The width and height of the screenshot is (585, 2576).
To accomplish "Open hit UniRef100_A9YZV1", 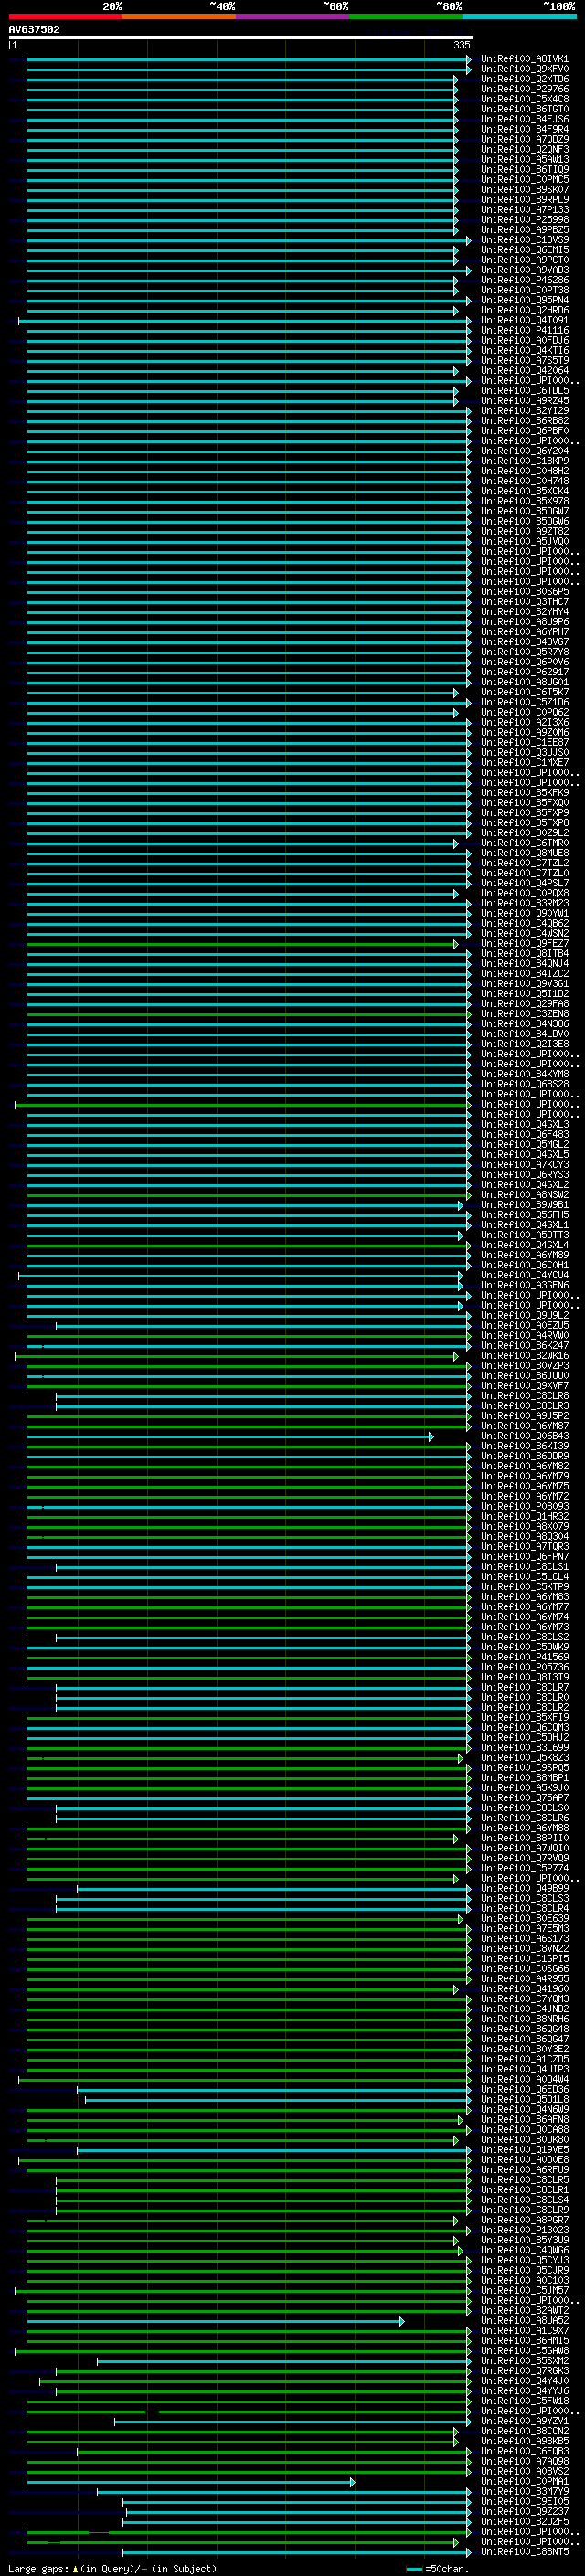I will [525, 2422].
